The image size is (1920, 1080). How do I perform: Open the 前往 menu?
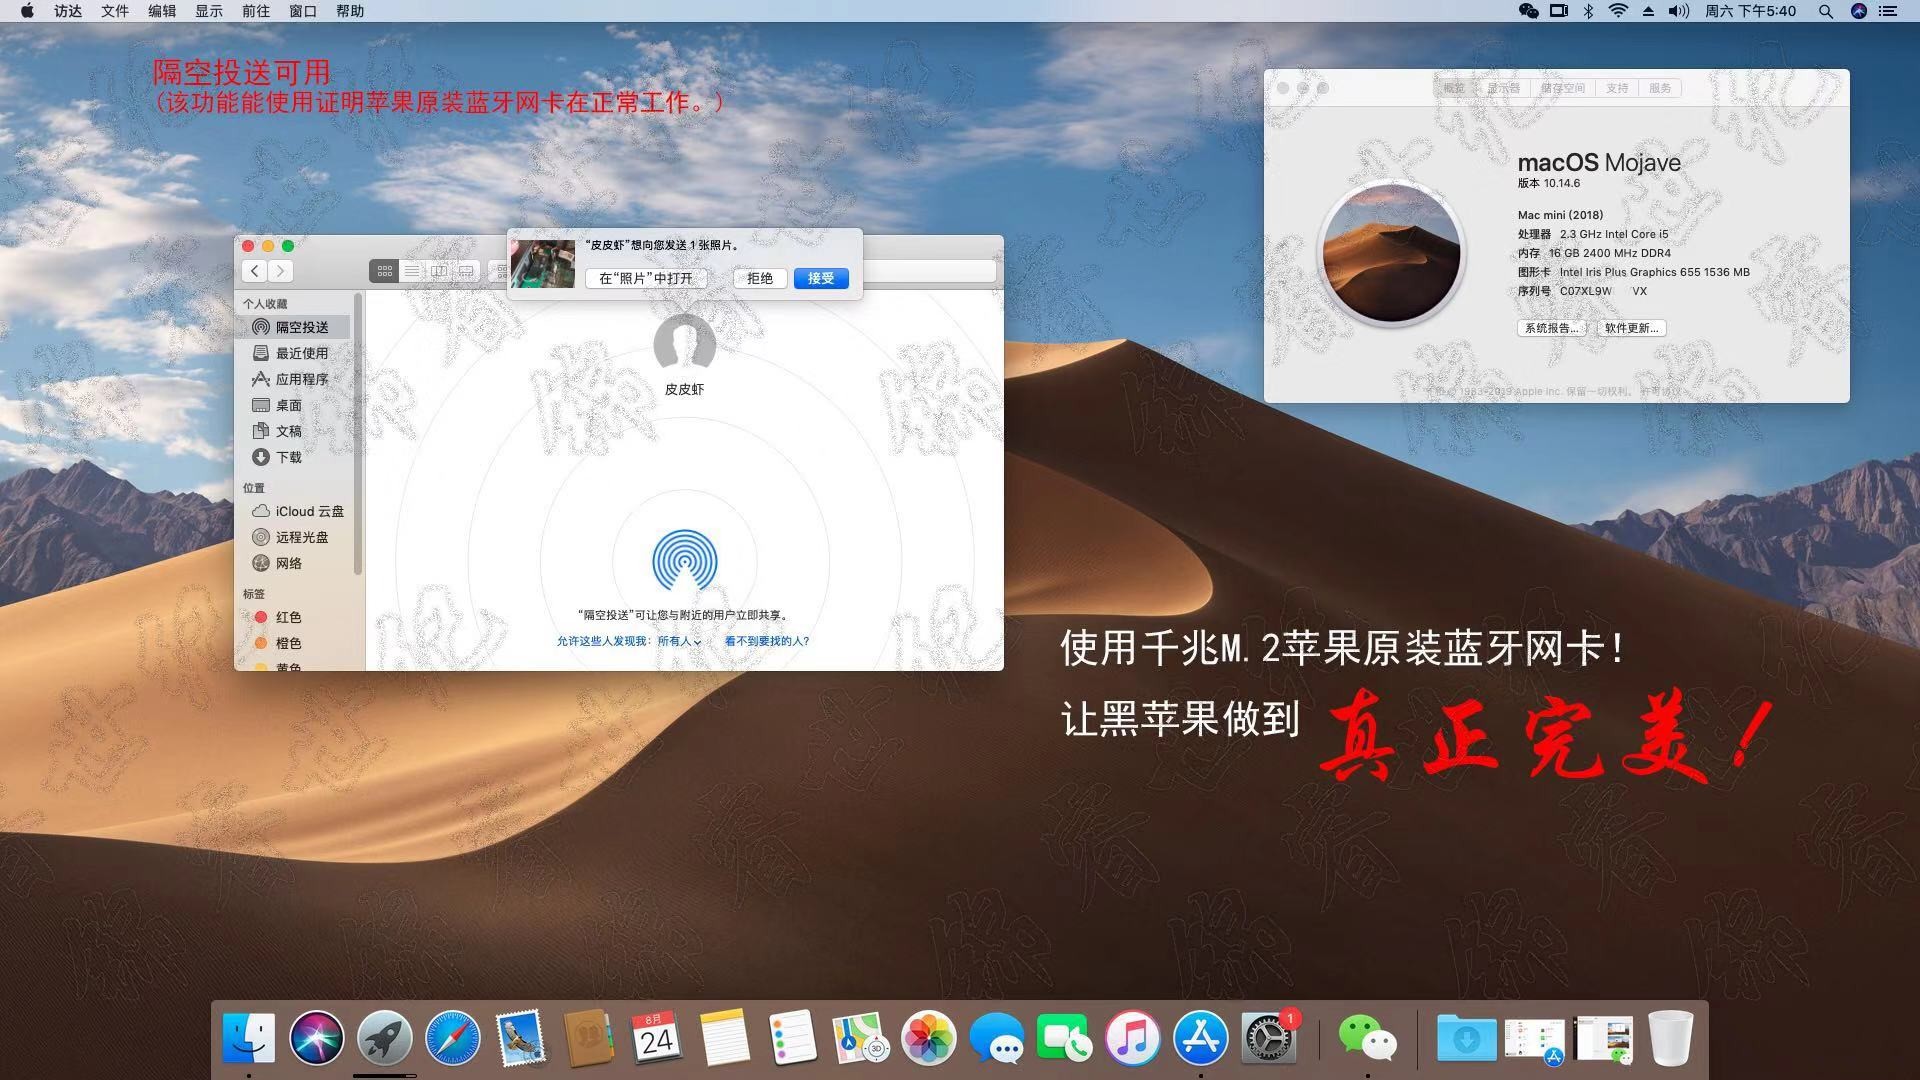pyautogui.click(x=256, y=11)
